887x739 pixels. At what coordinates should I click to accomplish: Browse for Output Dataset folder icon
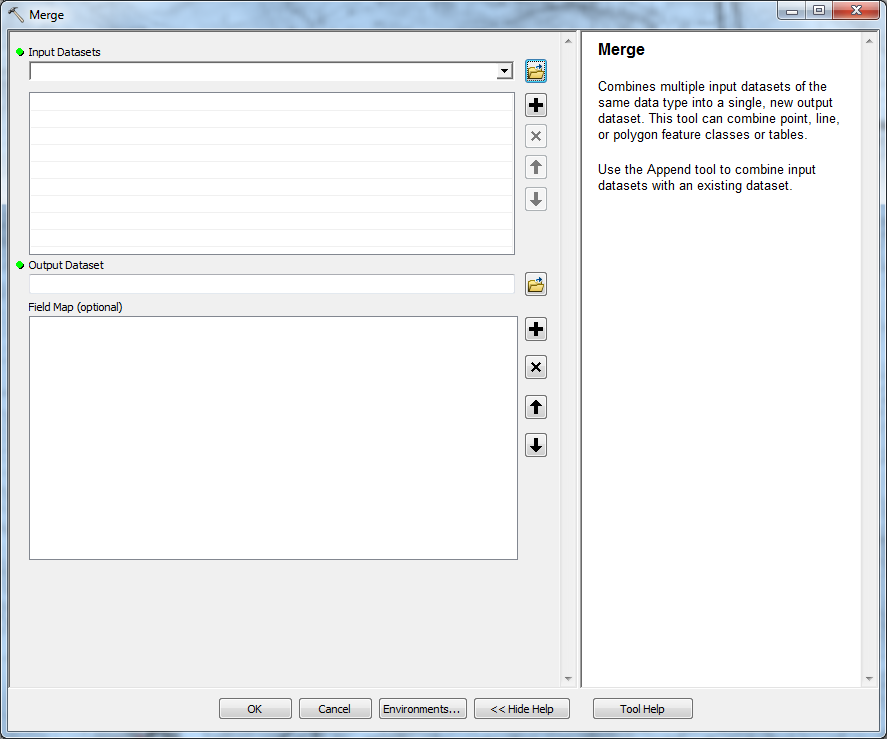click(536, 285)
